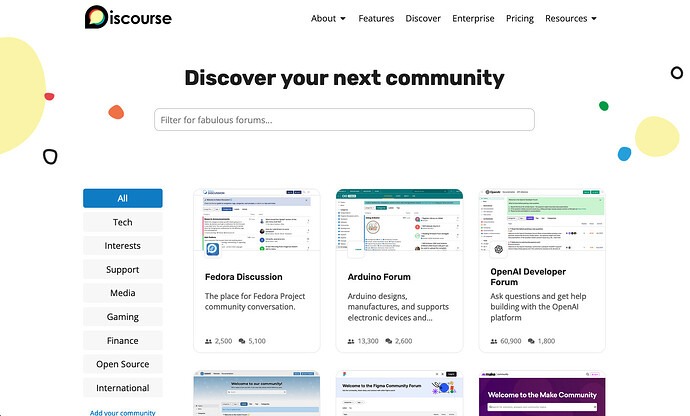Click the 60,900 members count
The height and width of the screenshot is (416, 690).
coord(510,341)
